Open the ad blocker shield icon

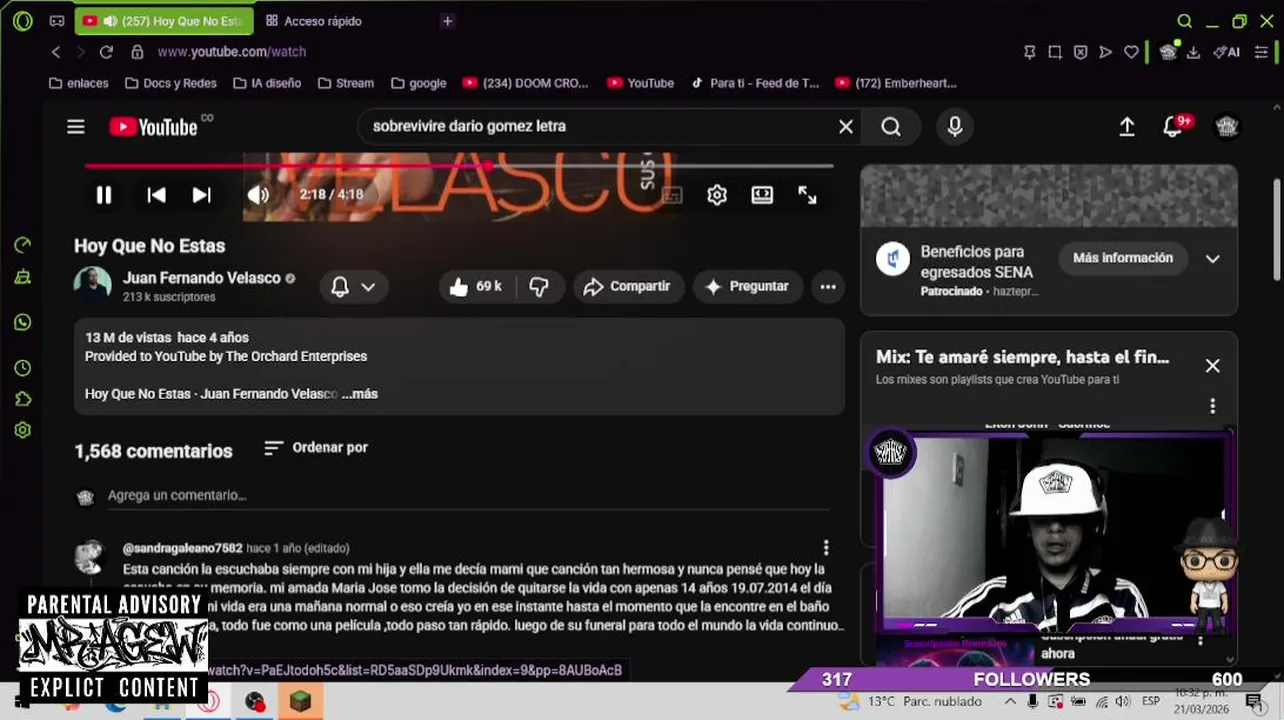[x=1080, y=52]
